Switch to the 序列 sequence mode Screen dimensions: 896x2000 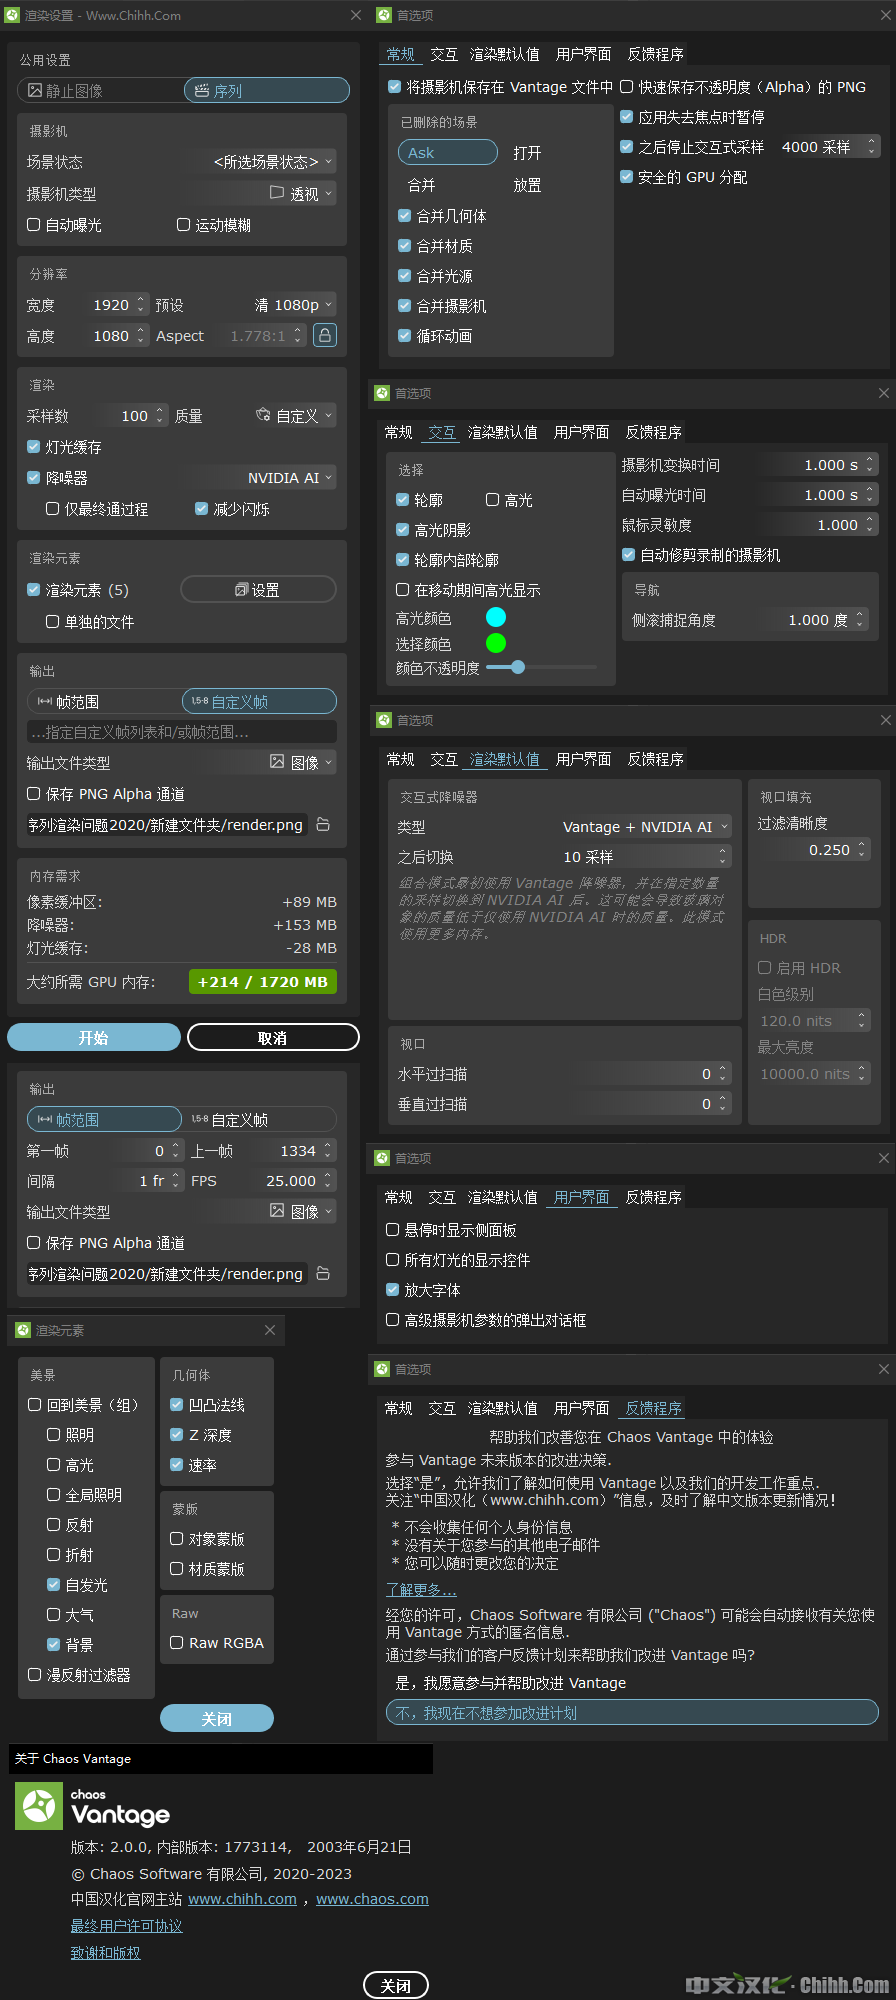pos(266,91)
